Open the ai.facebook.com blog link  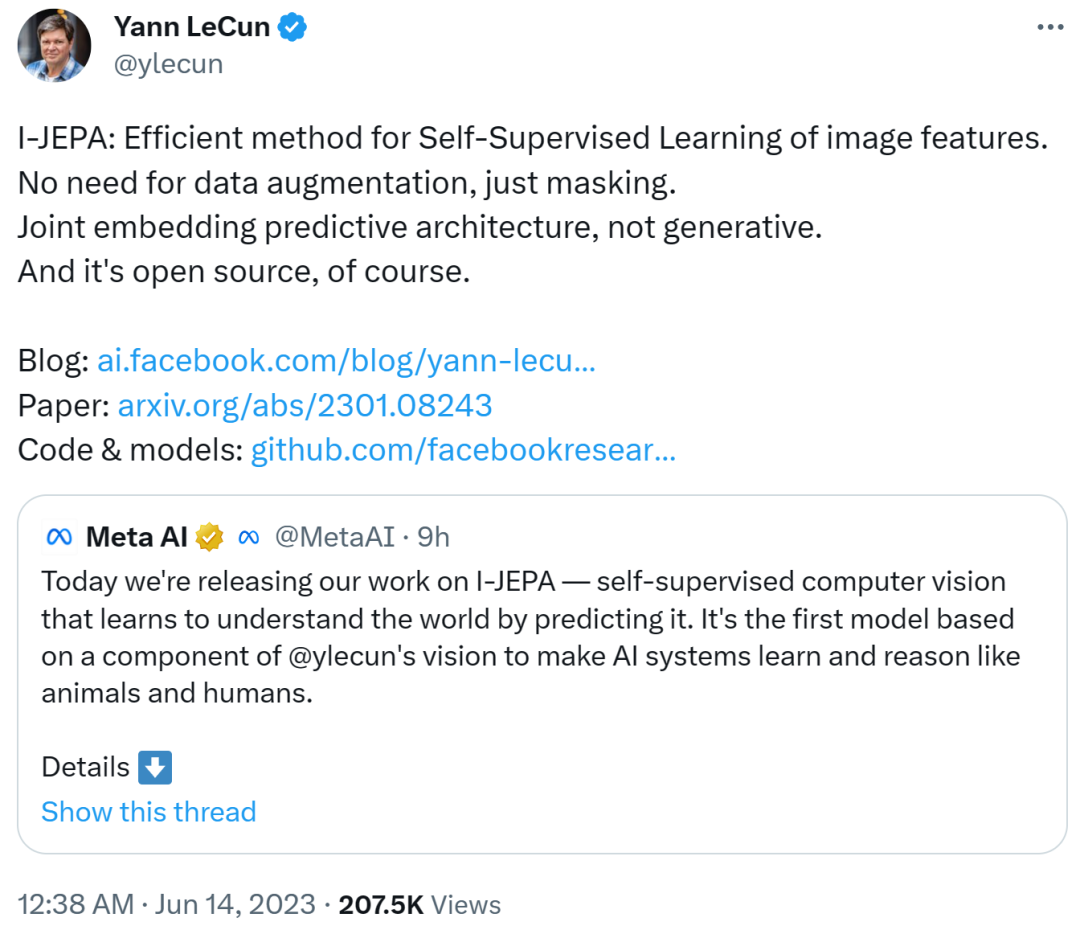(x=345, y=360)
